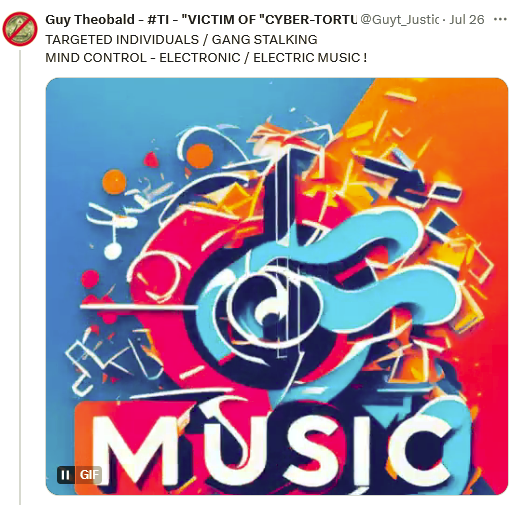Pause the playing GIF
The width and height of the screenshot is (522, 505).
click(x=65, y=475)
